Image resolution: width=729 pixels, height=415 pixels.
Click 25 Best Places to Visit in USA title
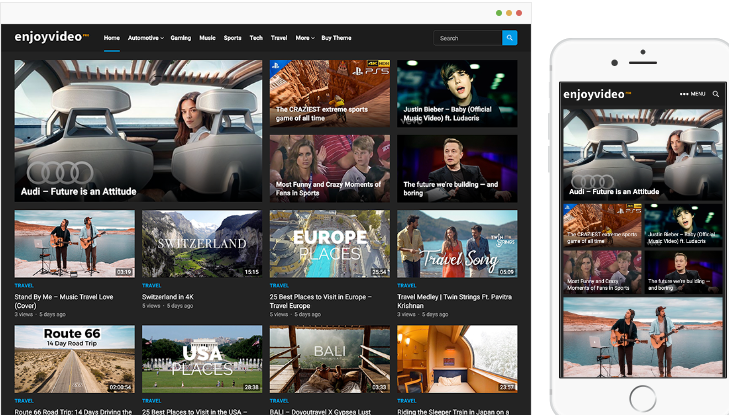coord(194,412)
